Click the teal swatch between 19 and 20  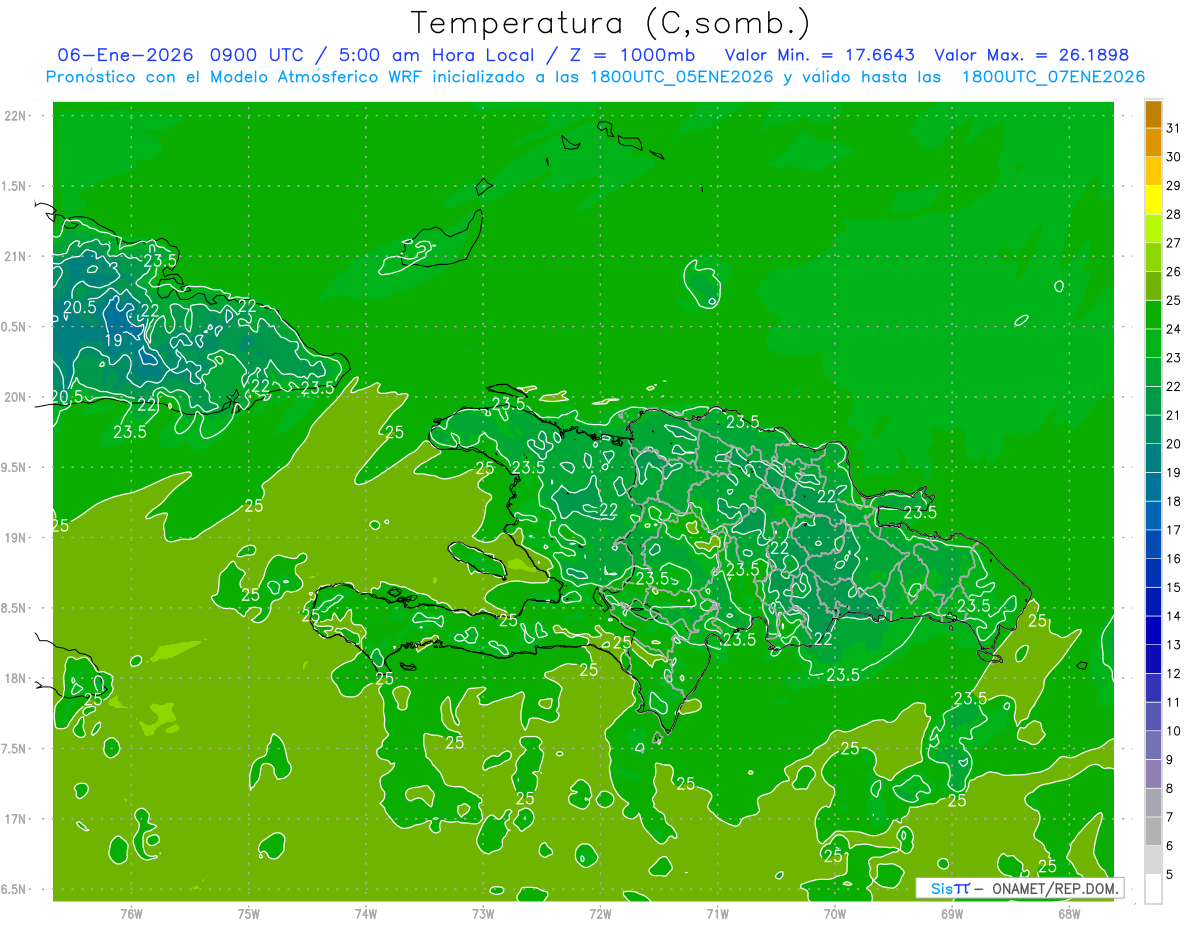1153,458
